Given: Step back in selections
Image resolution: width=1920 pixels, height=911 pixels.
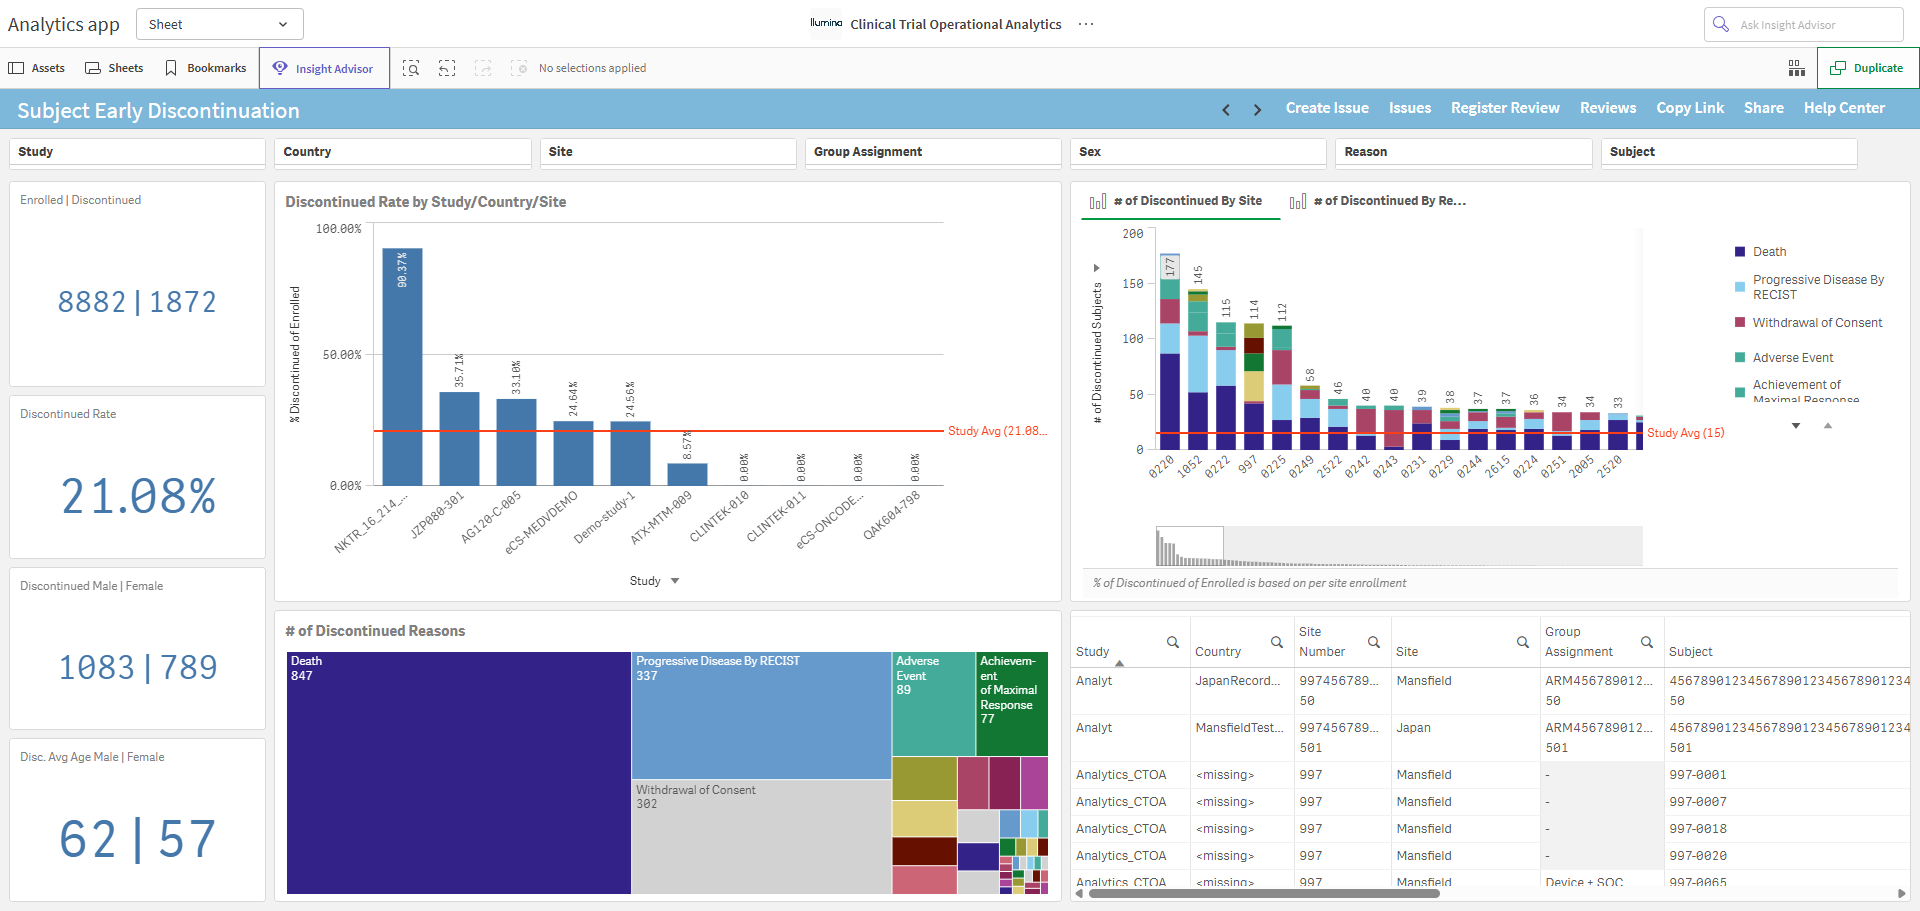Looking at the screenshot, I should coord(447,68).
